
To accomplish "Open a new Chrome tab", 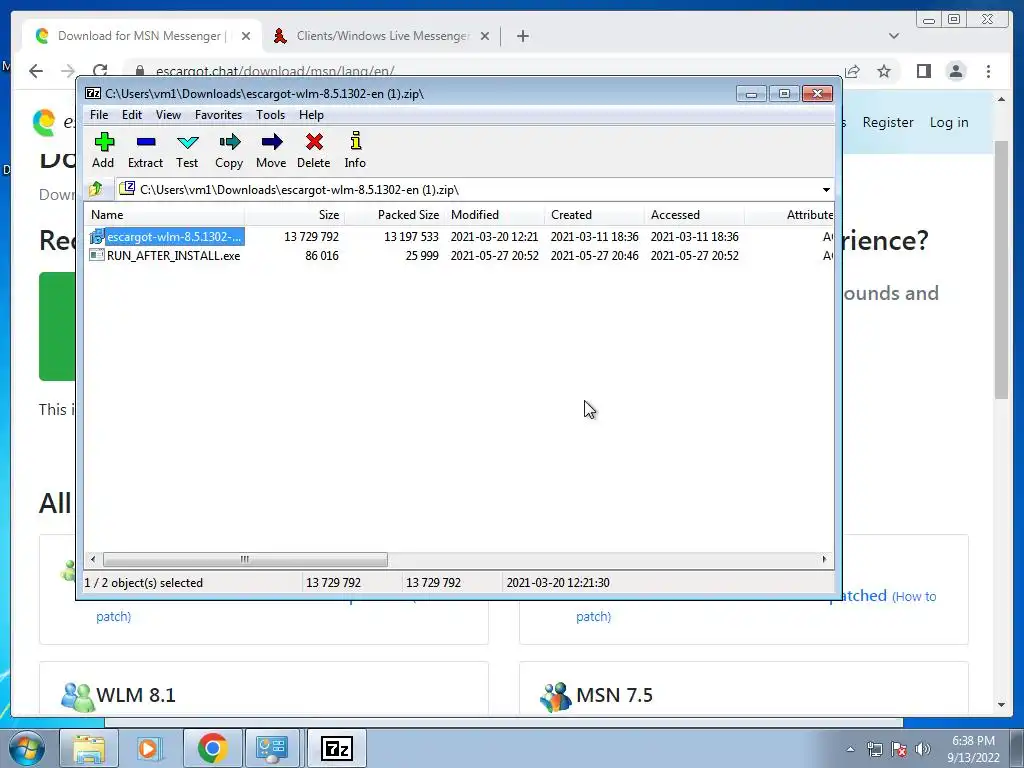I will [522, 36].
